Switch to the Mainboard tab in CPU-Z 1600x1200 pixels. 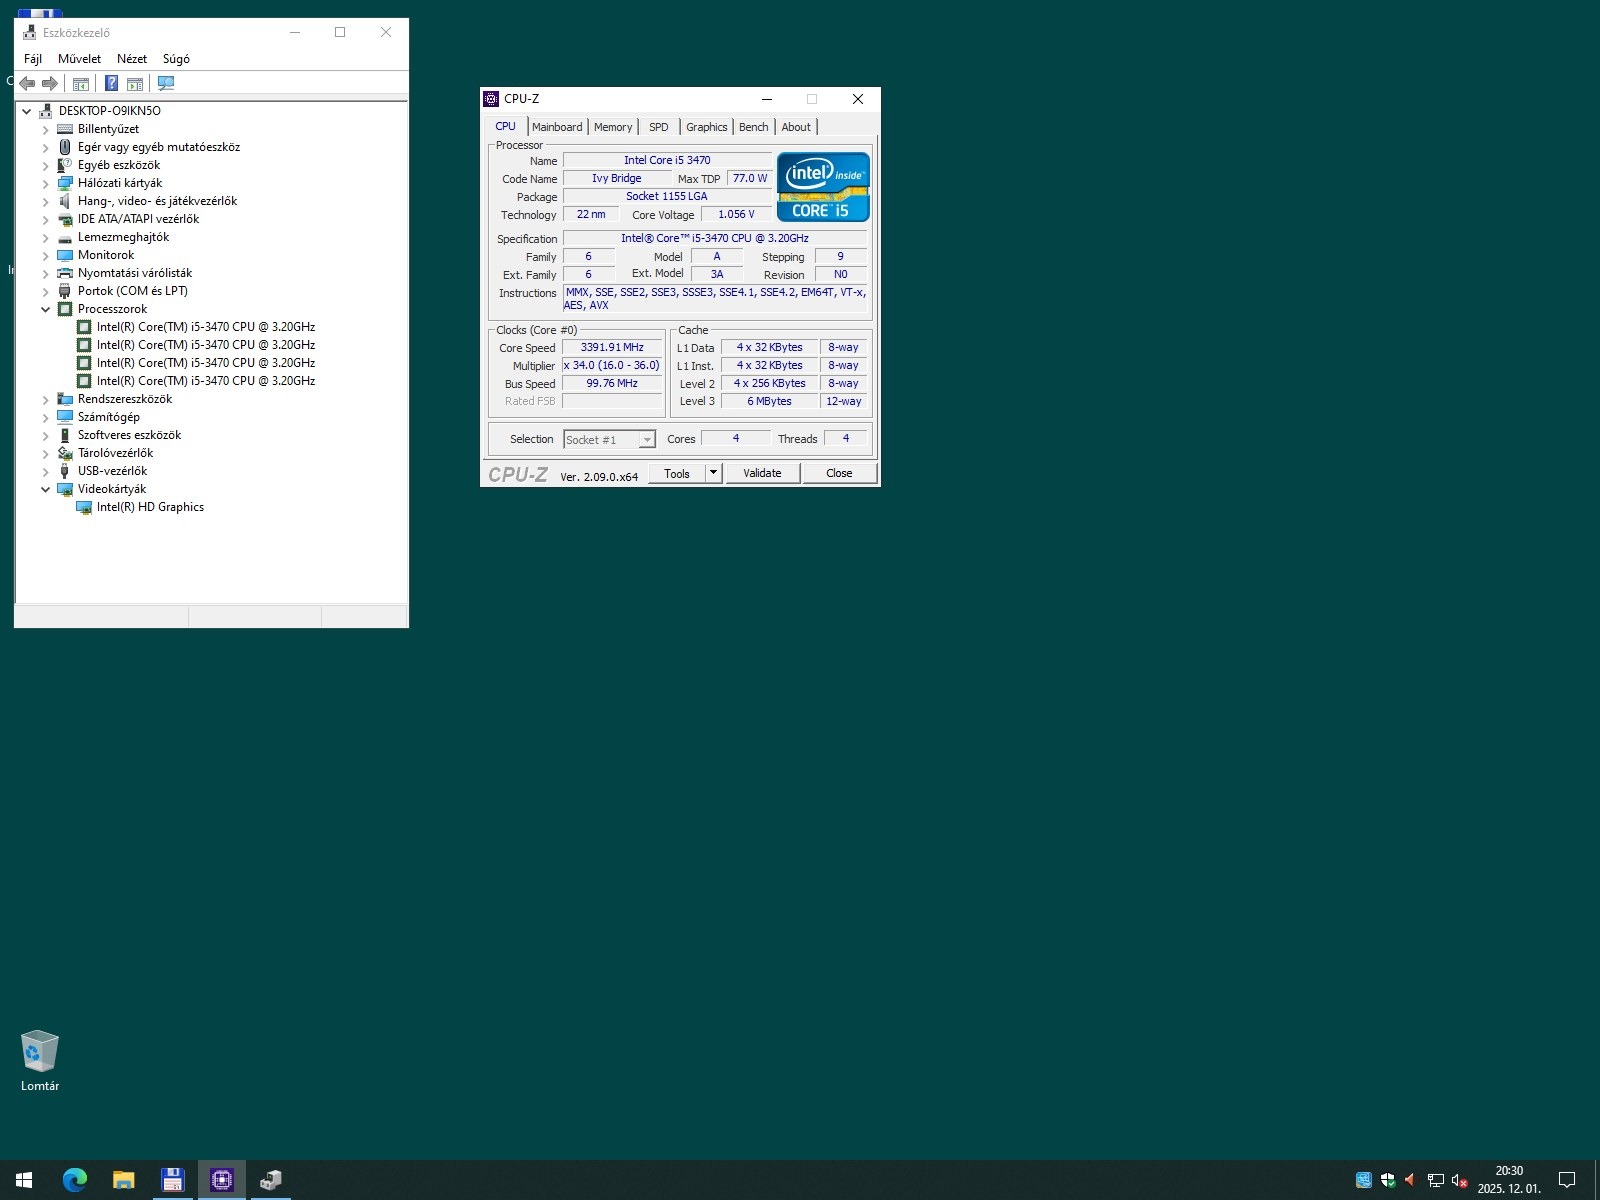[557, 127]
